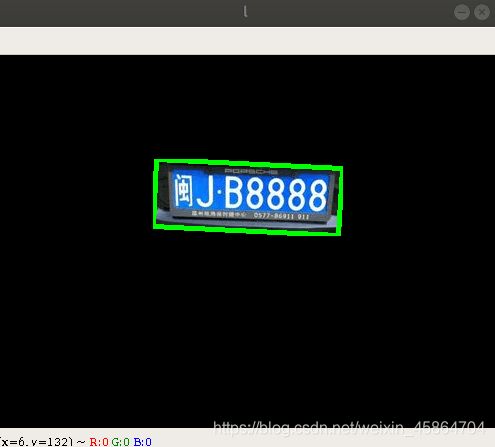The width and height of the screenshot is (495, 447).
Task: Click the detected license plate image
Action: [x=248, y=197]
